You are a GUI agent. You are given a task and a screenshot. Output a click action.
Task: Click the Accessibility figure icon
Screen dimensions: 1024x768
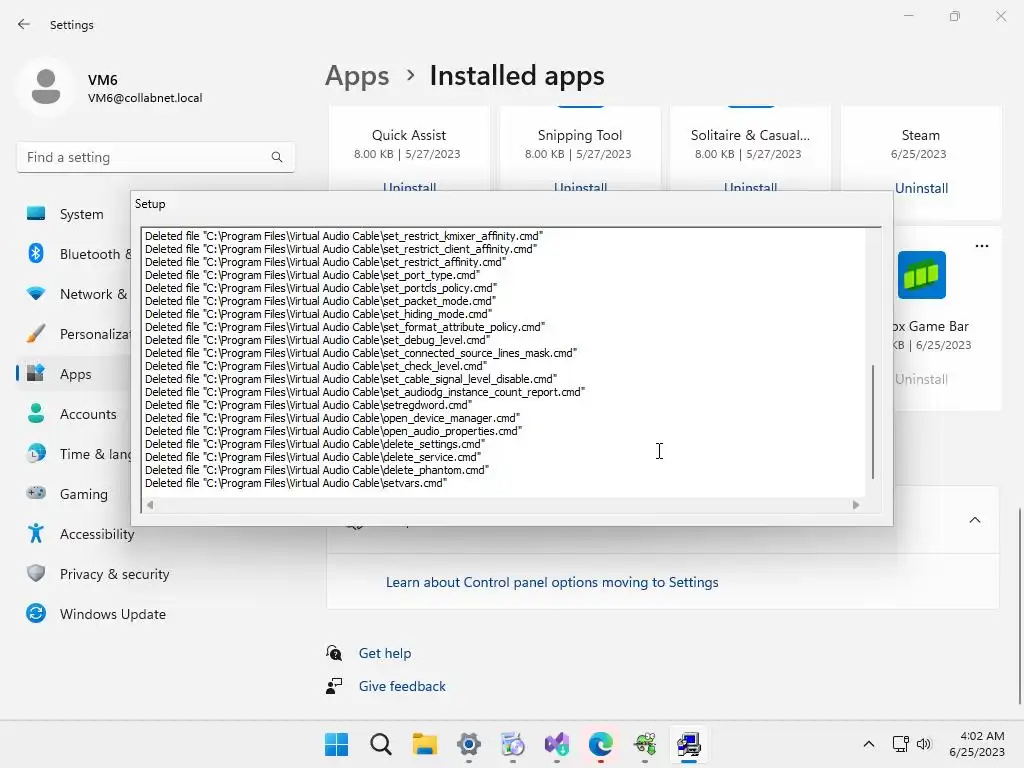[x=36, y=534]
